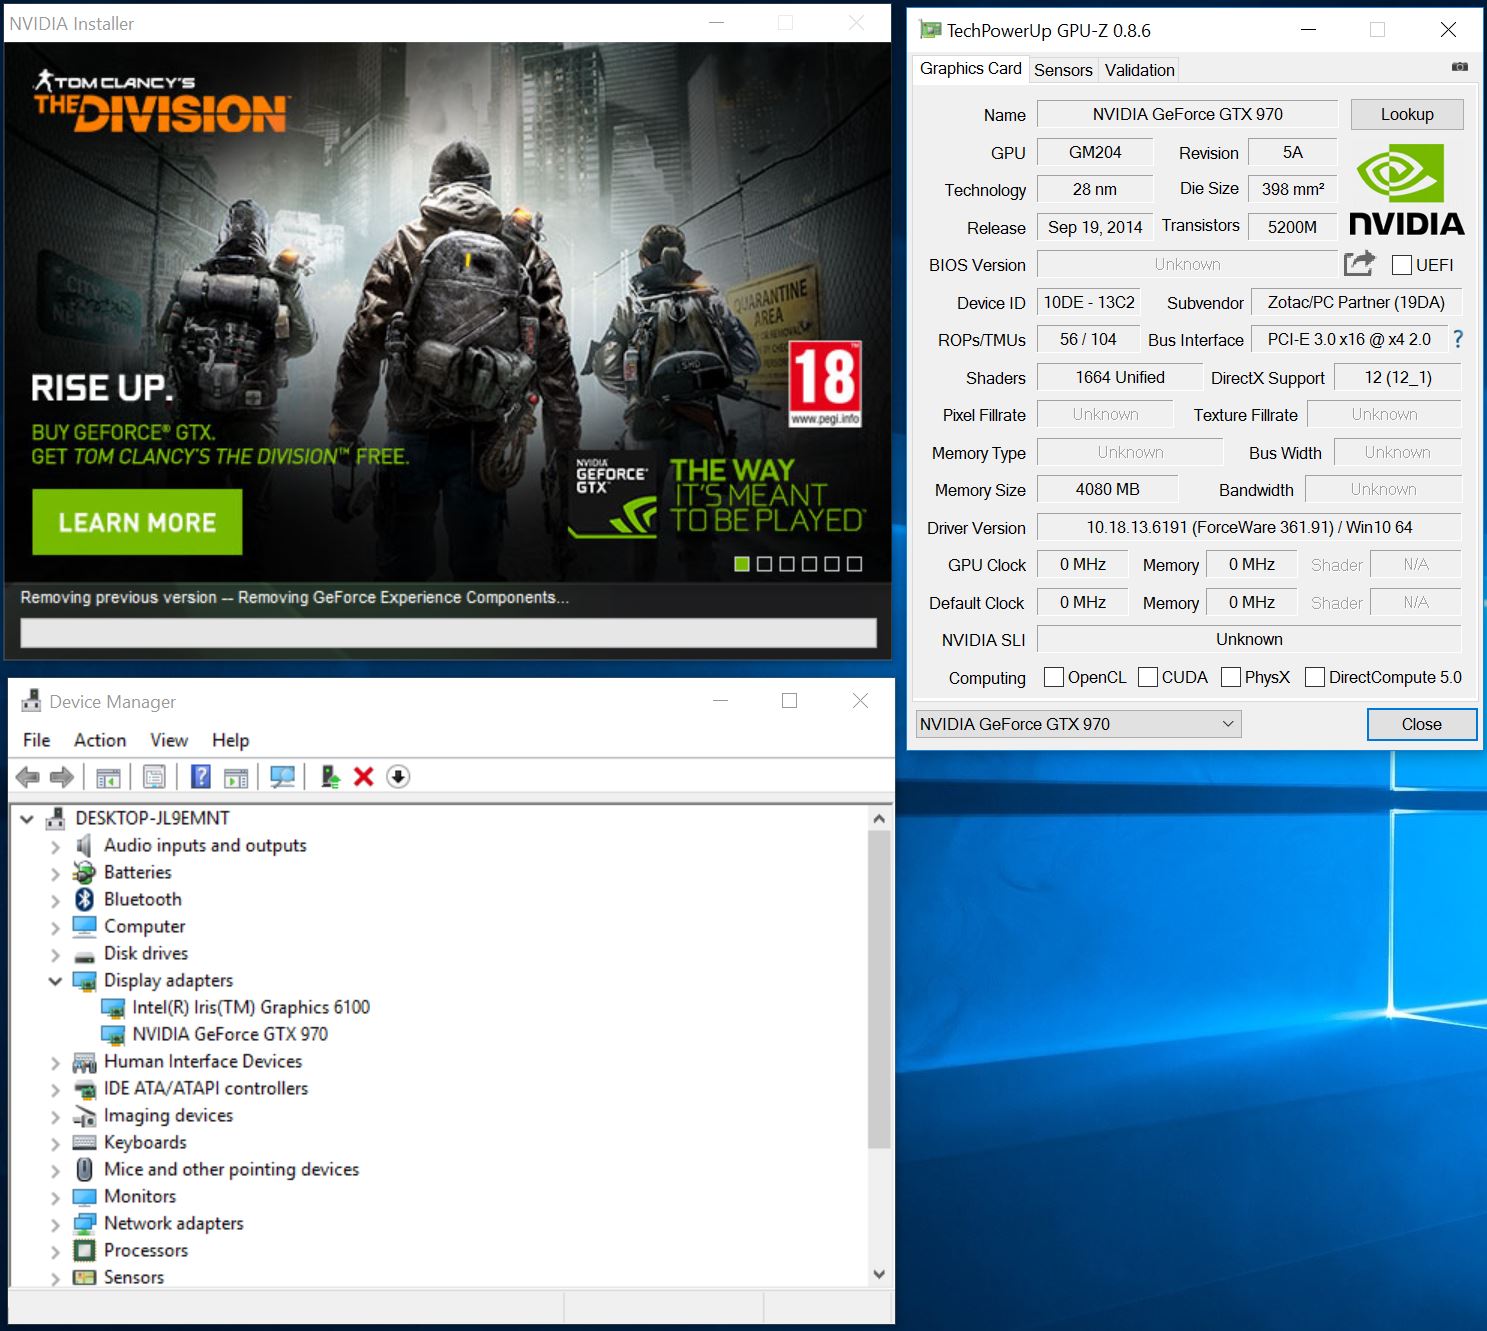Click the GPU Name field in GPU-Z
The image size is (1487, 1331).
pyautogui.click(x=1187, y=114)
